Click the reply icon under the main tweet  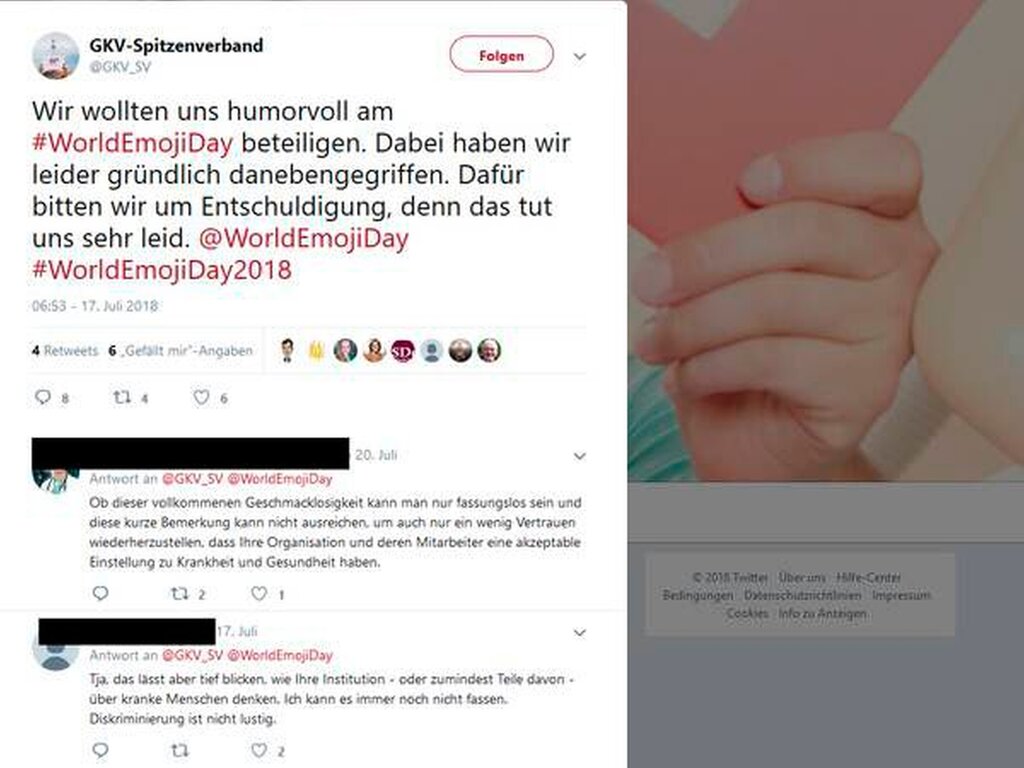pos(42,397)
